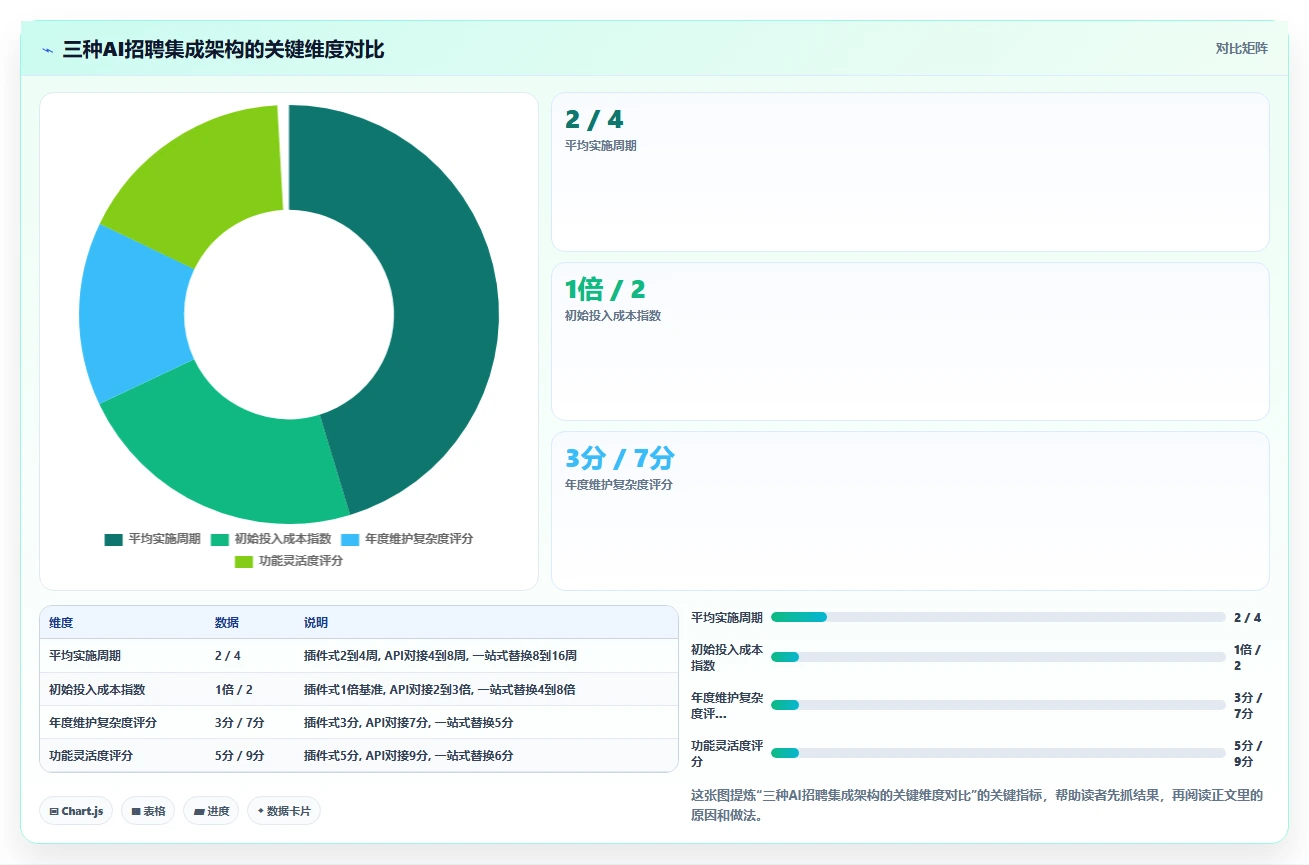
Task: Click the Chart.js tag chip
Action: point(76,811)
